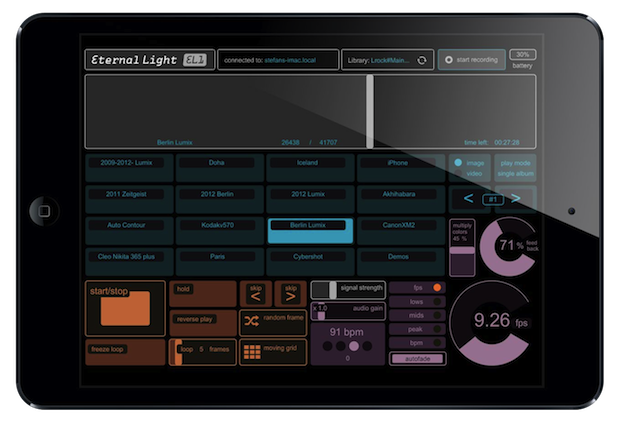Go to previous page with left chevron
This screenshot has width=620, height=438.
point(469,198)
